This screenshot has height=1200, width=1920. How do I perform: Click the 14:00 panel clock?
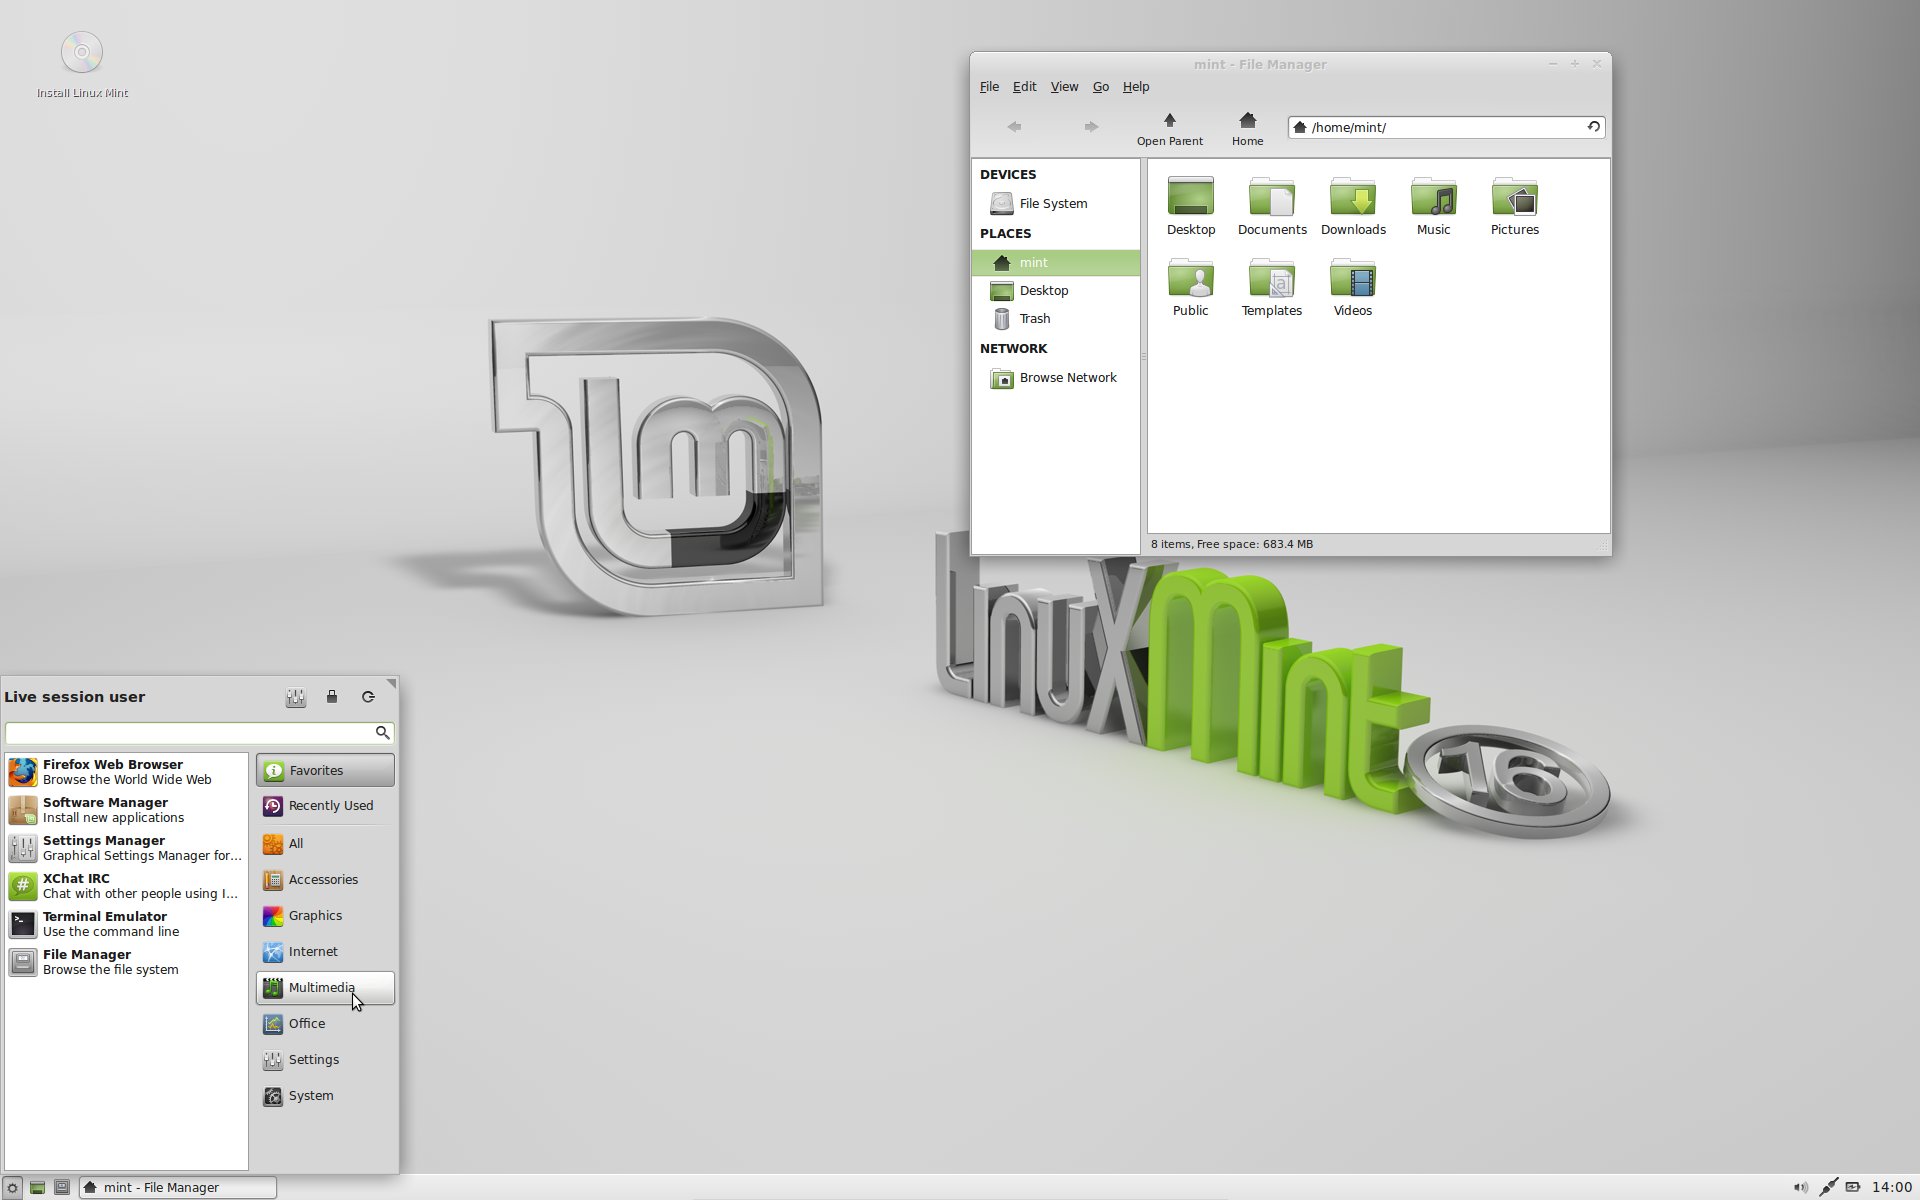point(1892,1188)
